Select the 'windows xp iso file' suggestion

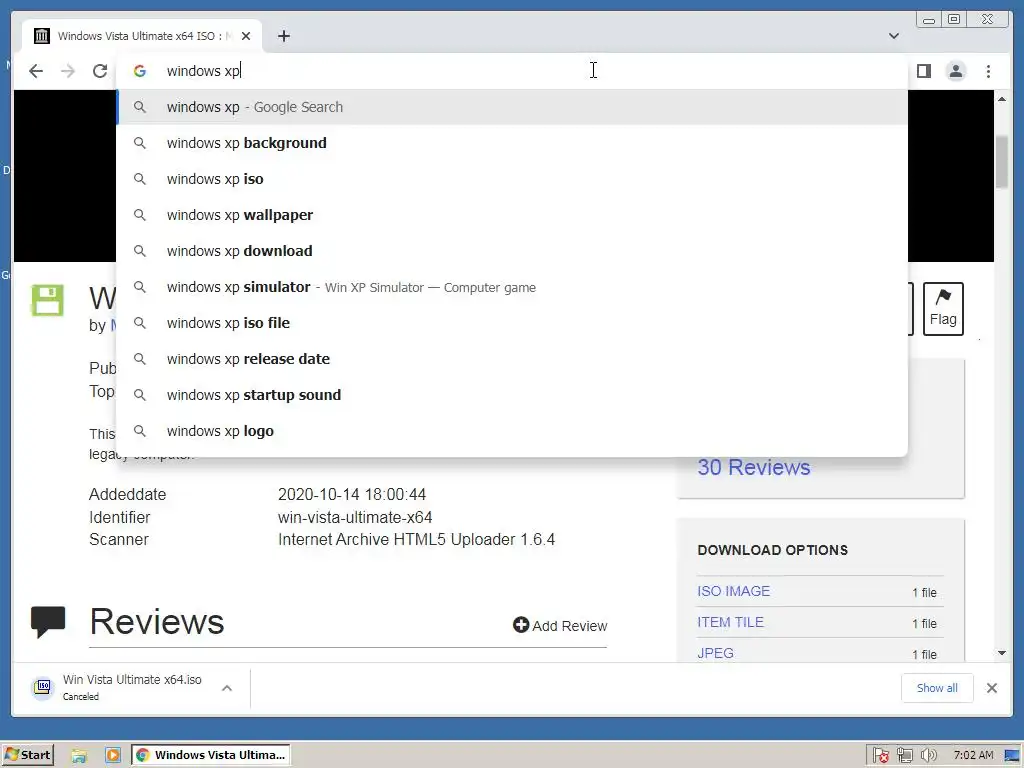pyautogui.click(x=512, y=323)
